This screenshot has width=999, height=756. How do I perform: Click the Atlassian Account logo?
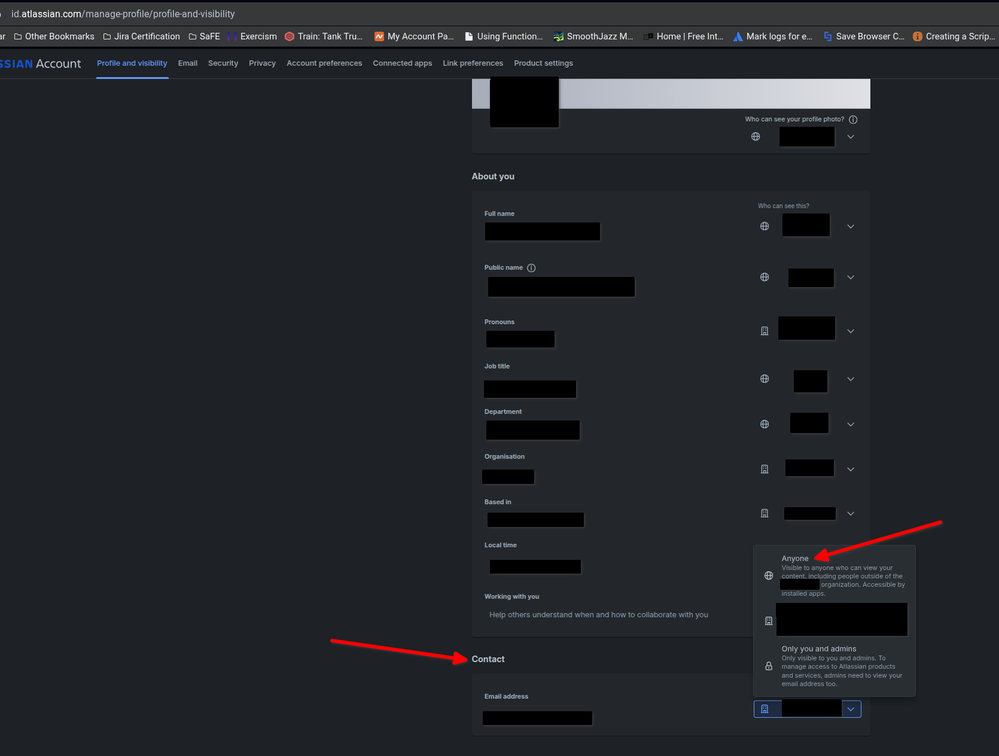40,64
